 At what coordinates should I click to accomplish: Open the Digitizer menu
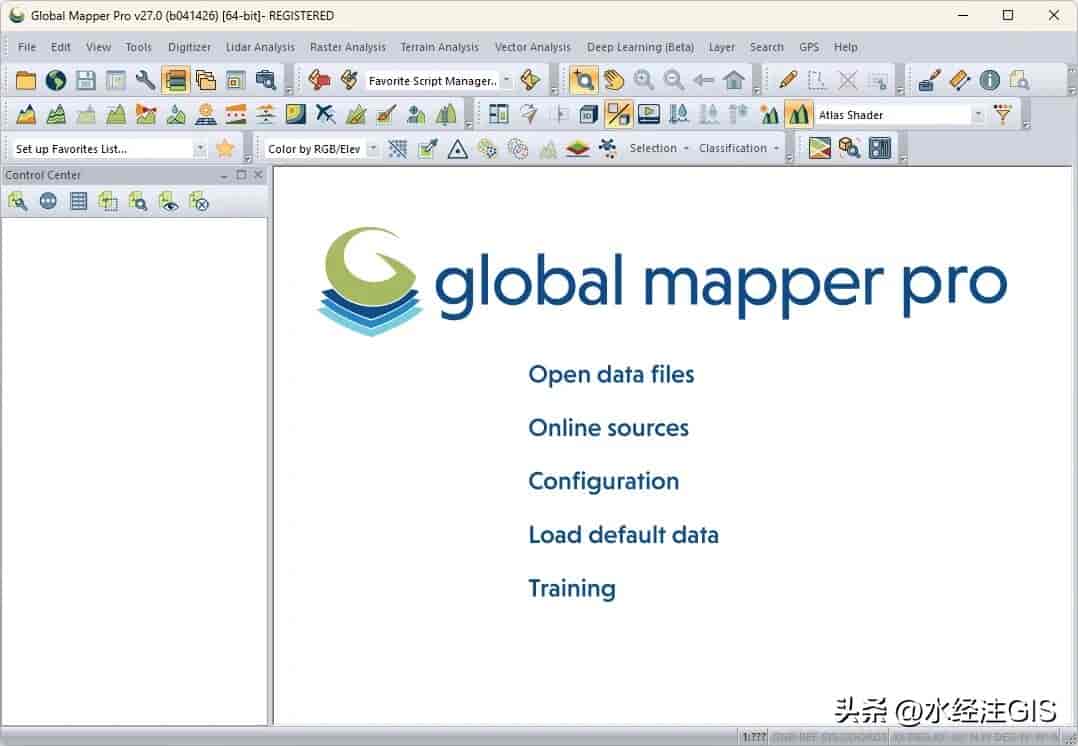point(189,47)
